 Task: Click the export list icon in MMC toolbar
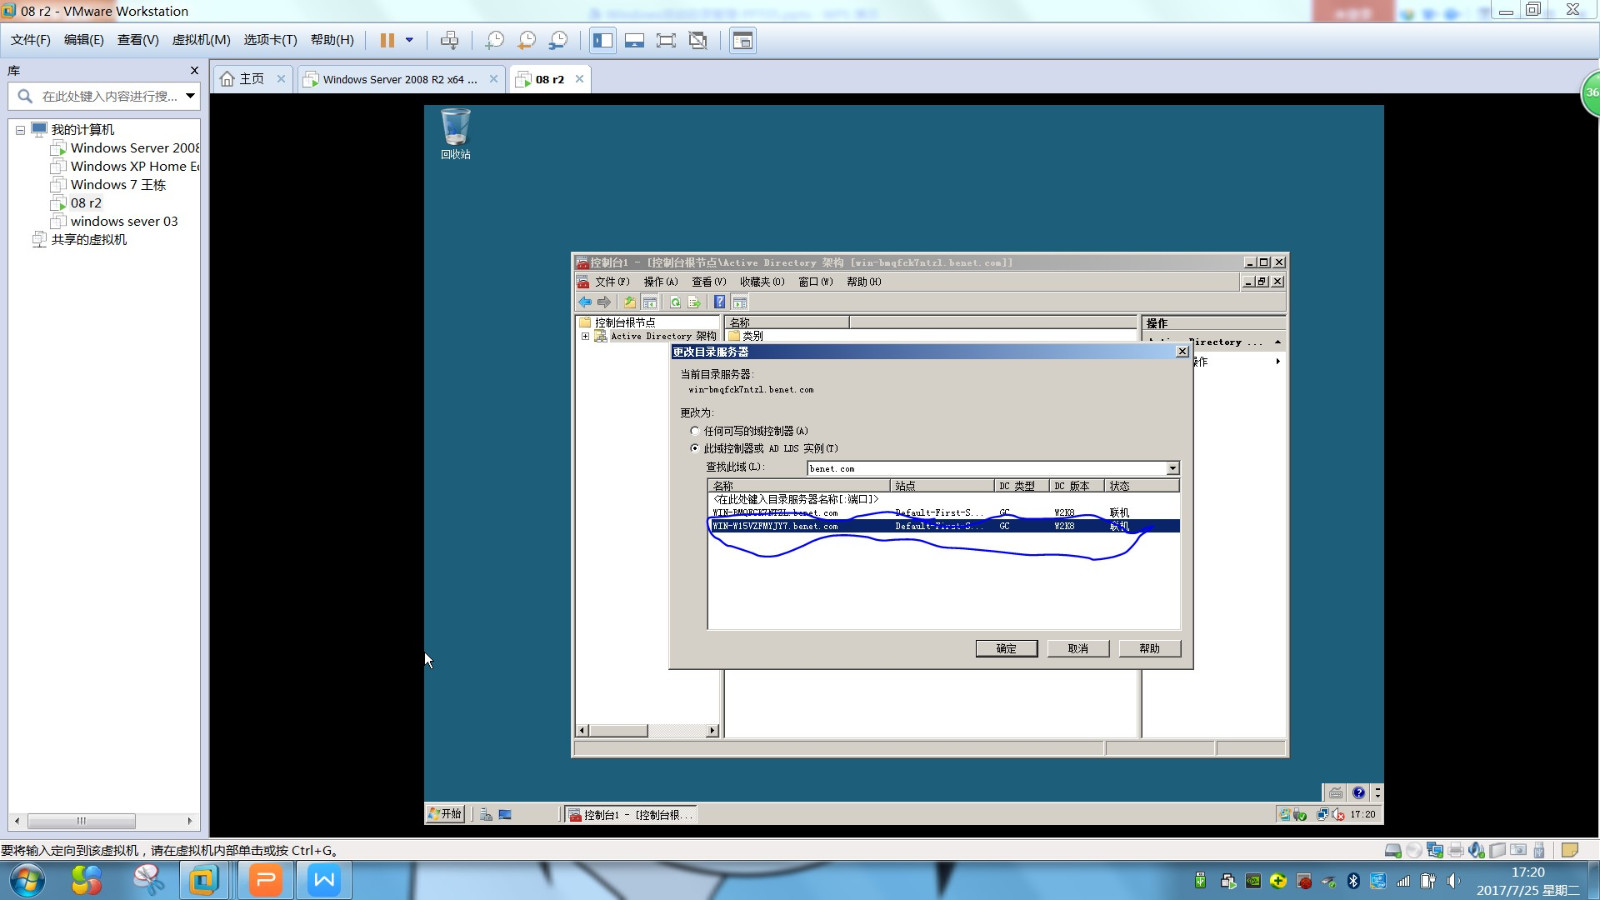pyautogui.click(x=694, y=302)
